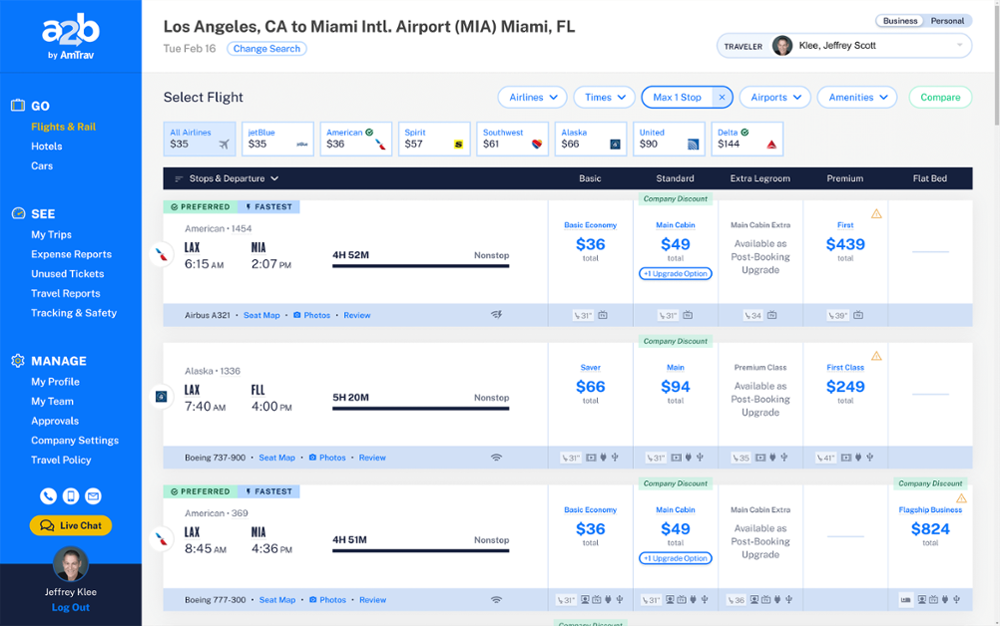
Task: Click the mobile device icon in sidebar
Action: coord(70,496)
